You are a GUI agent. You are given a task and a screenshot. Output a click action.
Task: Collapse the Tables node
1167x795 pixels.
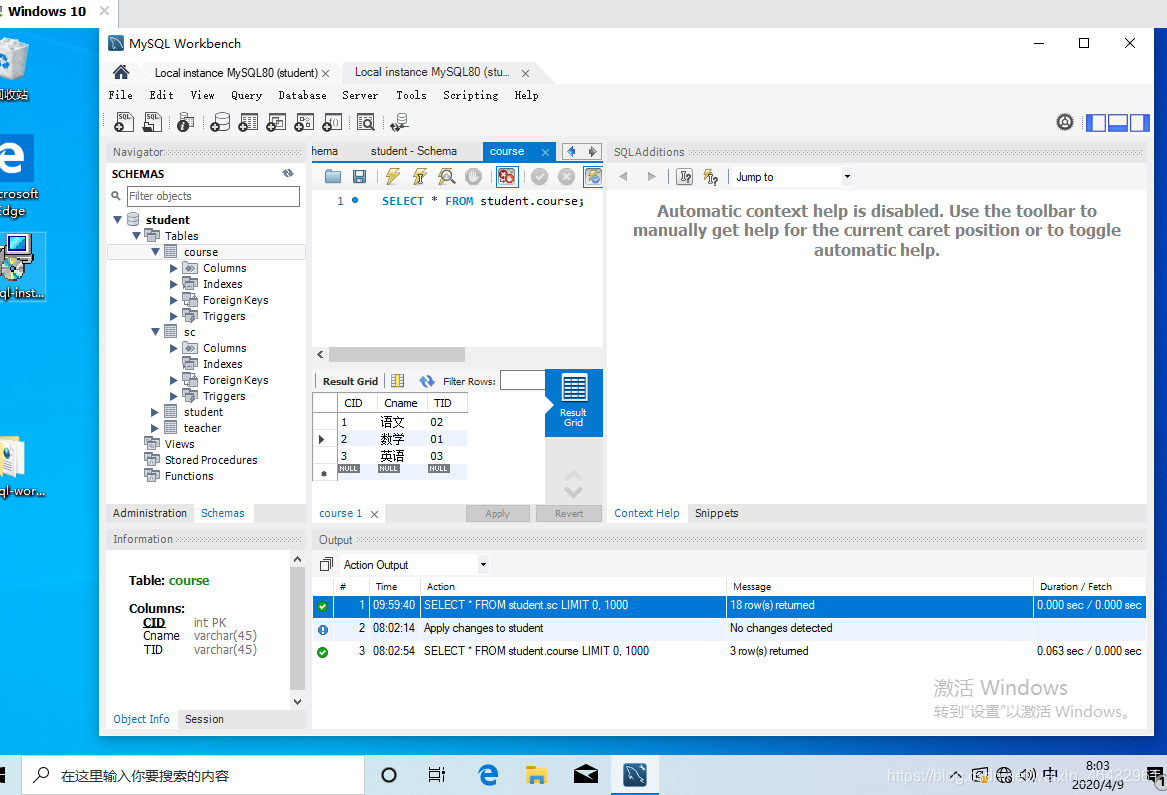(x=136, y=236)
